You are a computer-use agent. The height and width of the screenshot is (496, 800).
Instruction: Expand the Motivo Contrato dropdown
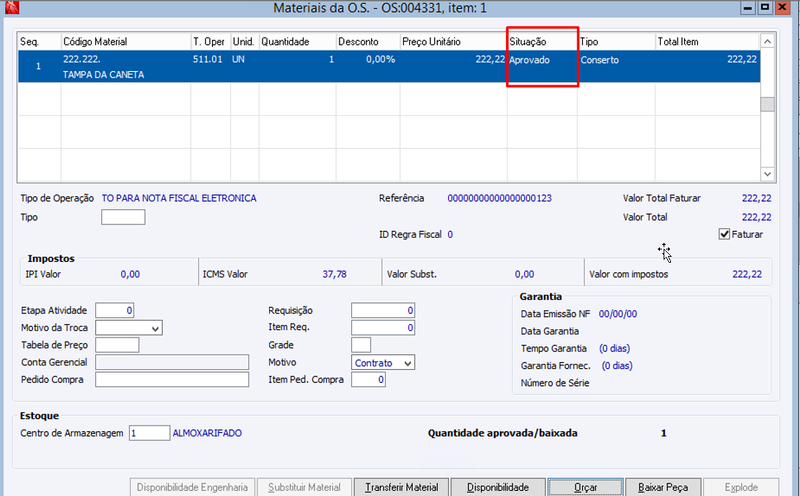[x=383, y=363]
